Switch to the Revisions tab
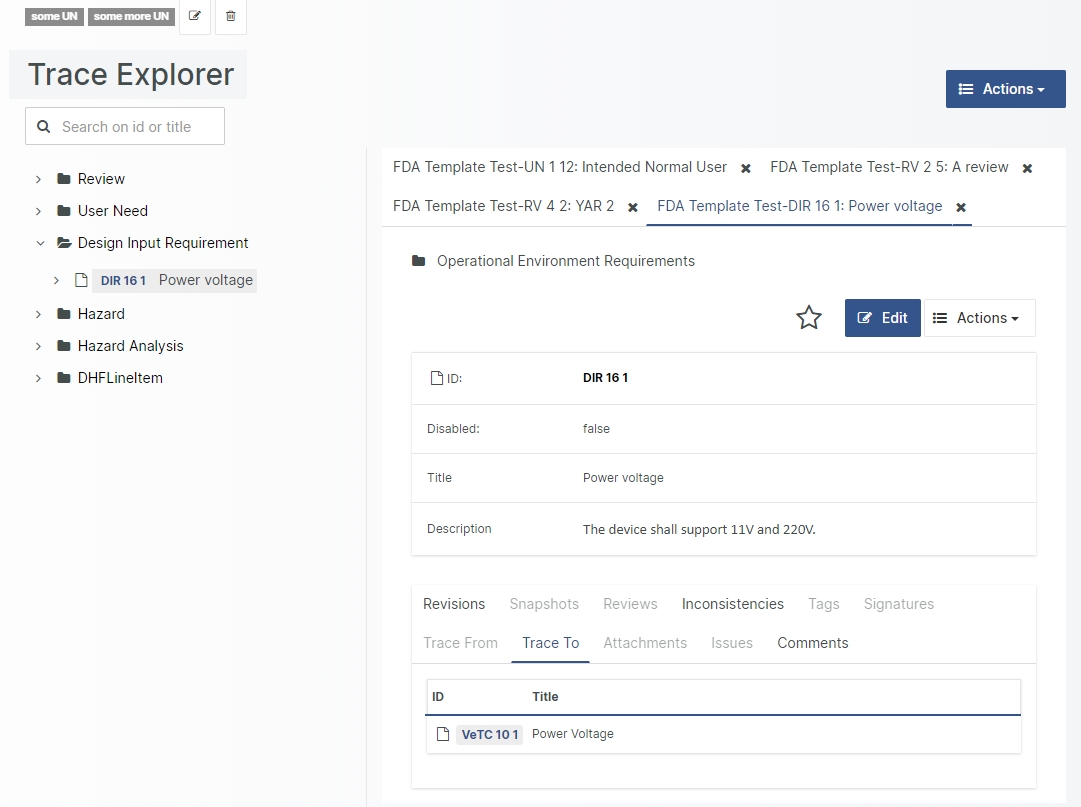This screenshot has width=1081, height=807. coord(454,604)
